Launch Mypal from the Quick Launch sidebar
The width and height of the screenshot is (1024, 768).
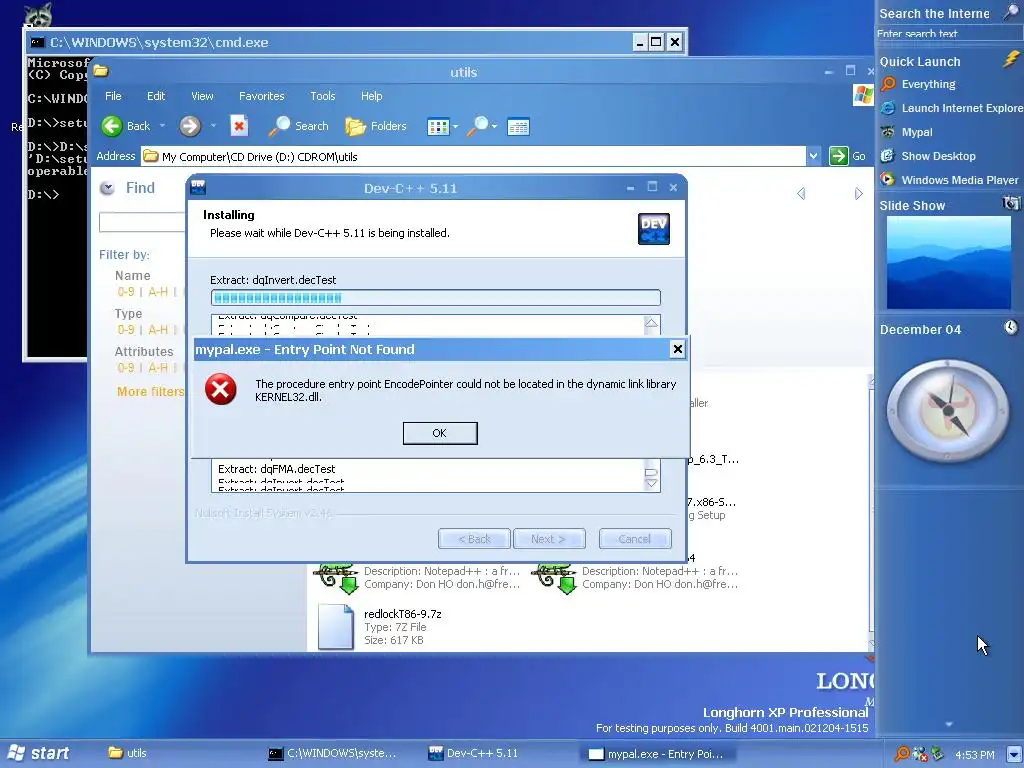pos(906,132)
